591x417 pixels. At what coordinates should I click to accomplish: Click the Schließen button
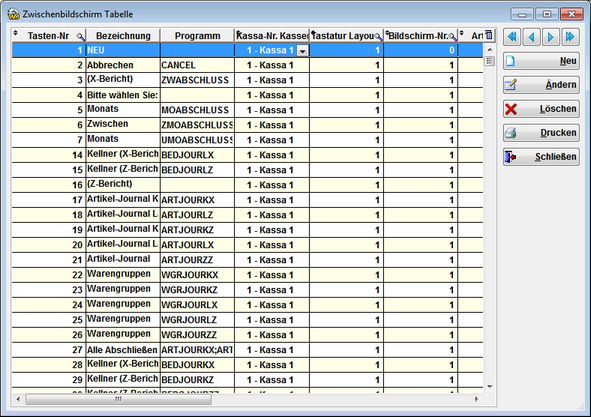pos(541,157)
